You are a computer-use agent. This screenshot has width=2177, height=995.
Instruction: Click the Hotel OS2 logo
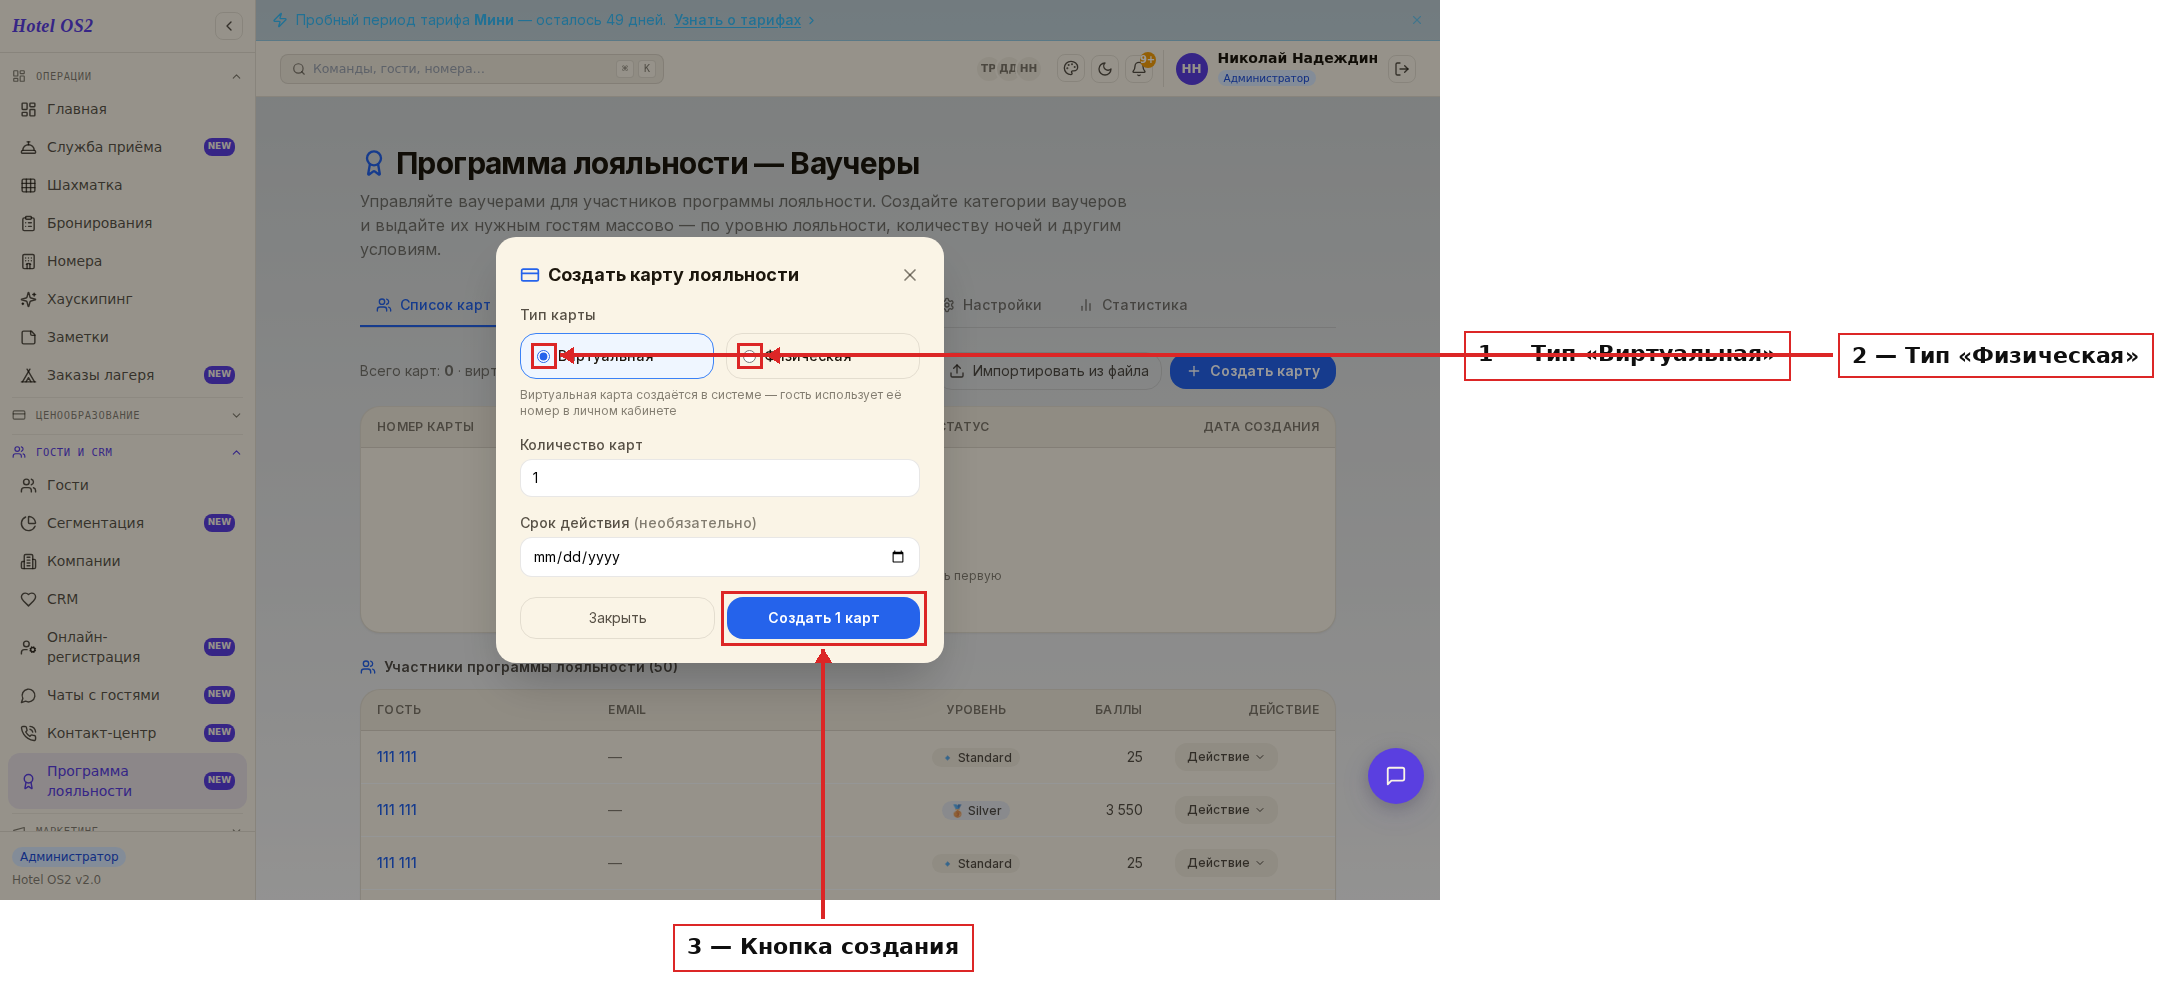coord(53,26)
